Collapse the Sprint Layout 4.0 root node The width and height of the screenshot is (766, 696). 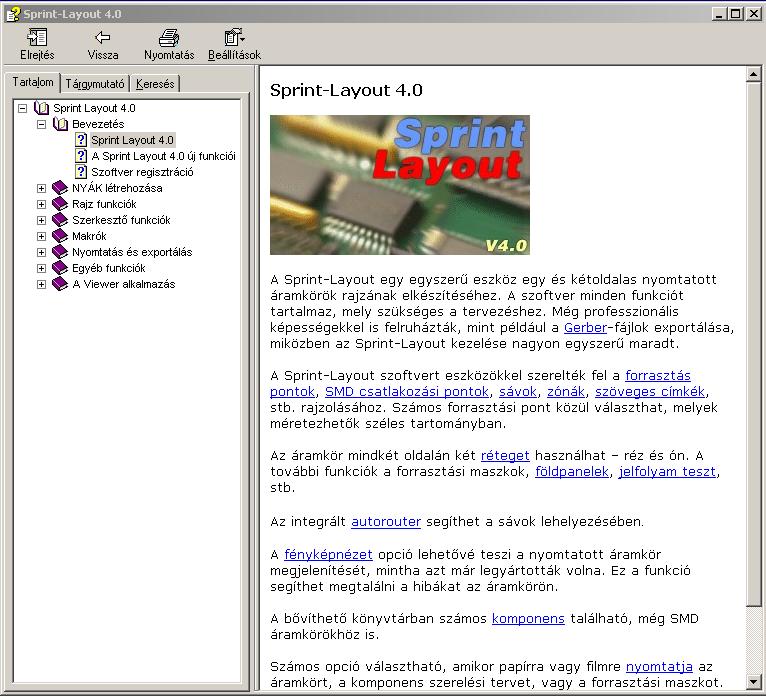(22, 108)
